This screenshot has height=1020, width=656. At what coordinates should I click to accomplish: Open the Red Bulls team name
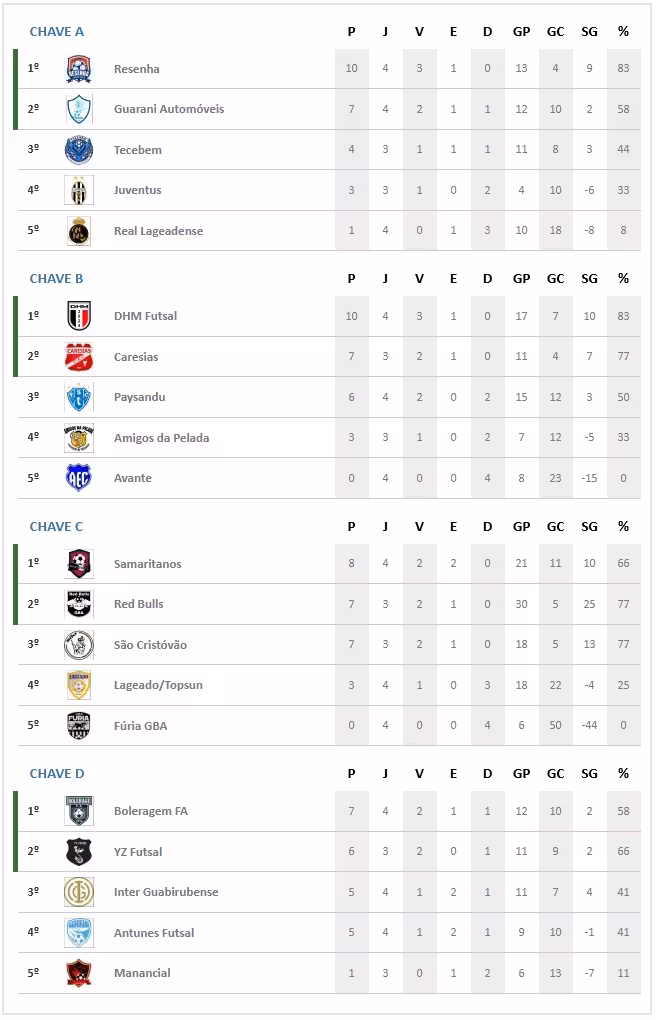[139, 604]
